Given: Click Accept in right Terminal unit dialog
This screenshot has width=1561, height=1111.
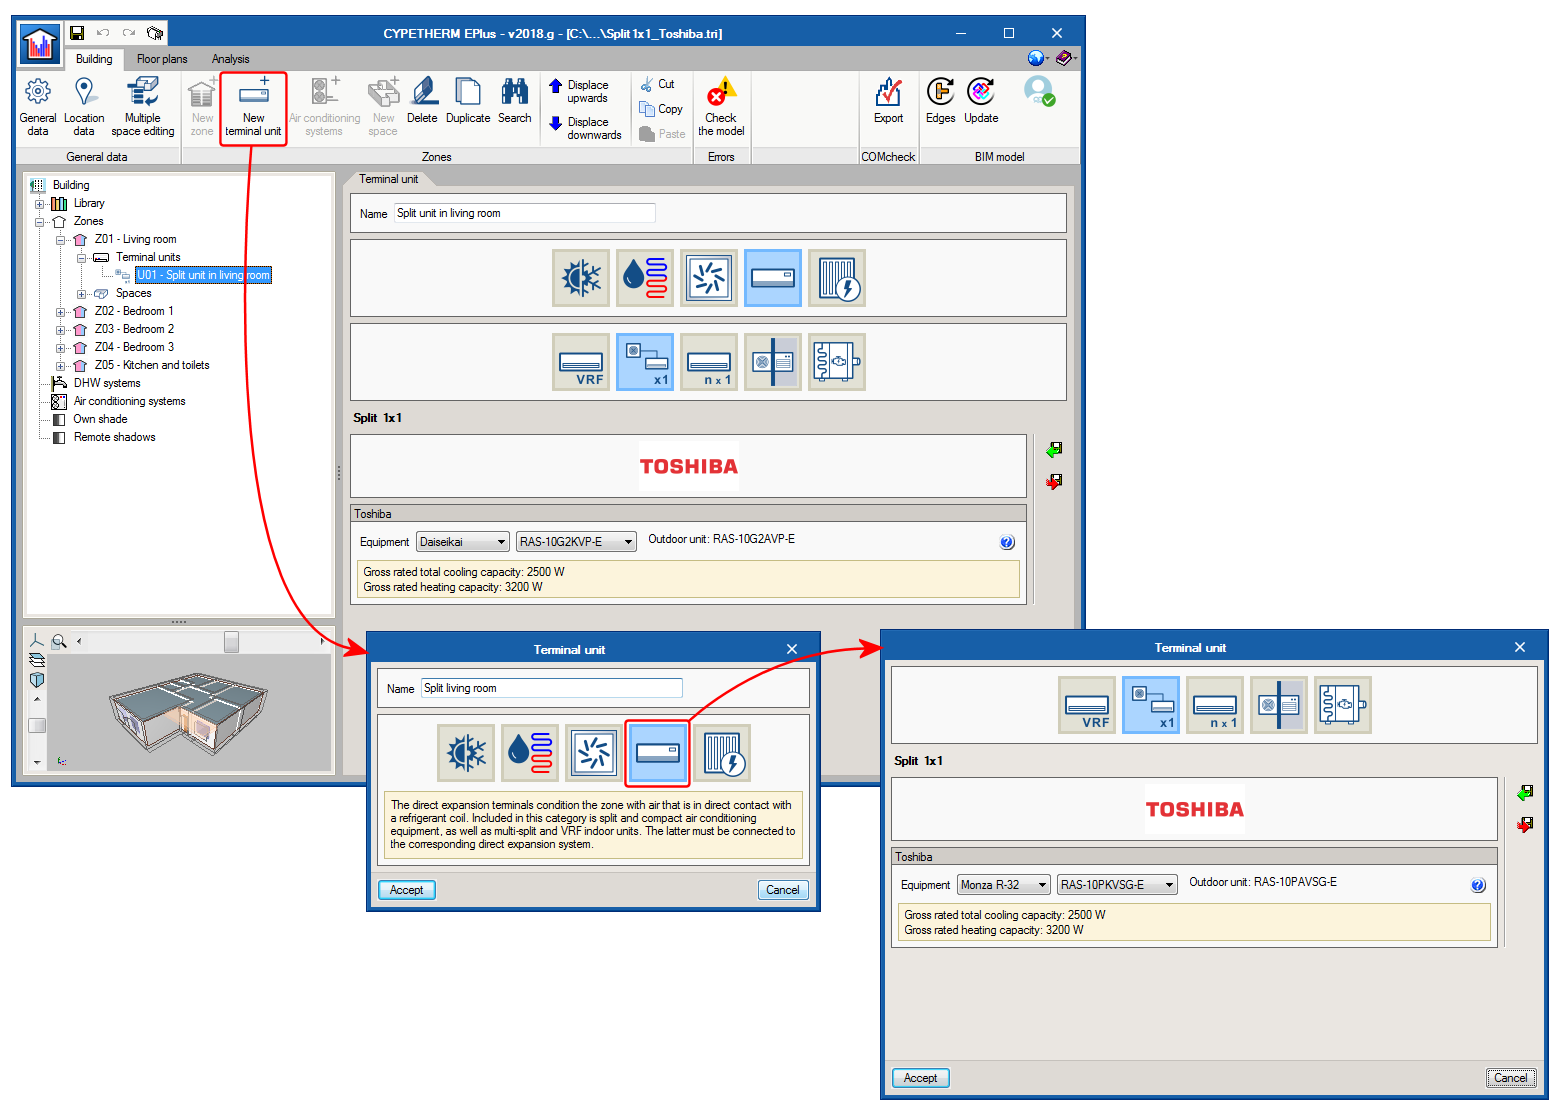Looking at the screenshot, I should (921, 1078).
